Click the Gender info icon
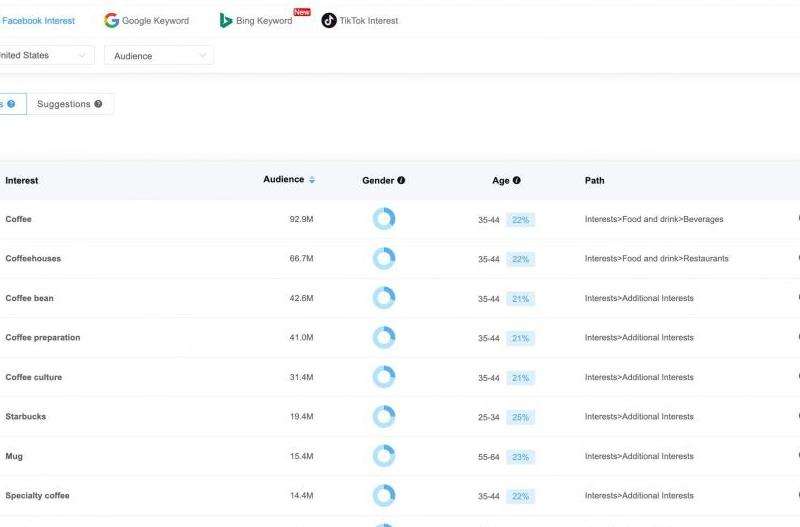 [401, 180]
